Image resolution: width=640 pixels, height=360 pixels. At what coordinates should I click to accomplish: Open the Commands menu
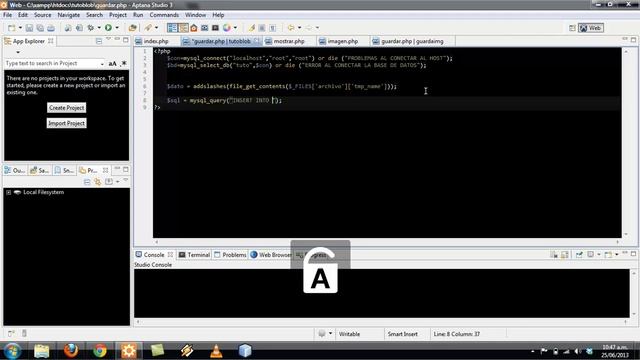164,15
